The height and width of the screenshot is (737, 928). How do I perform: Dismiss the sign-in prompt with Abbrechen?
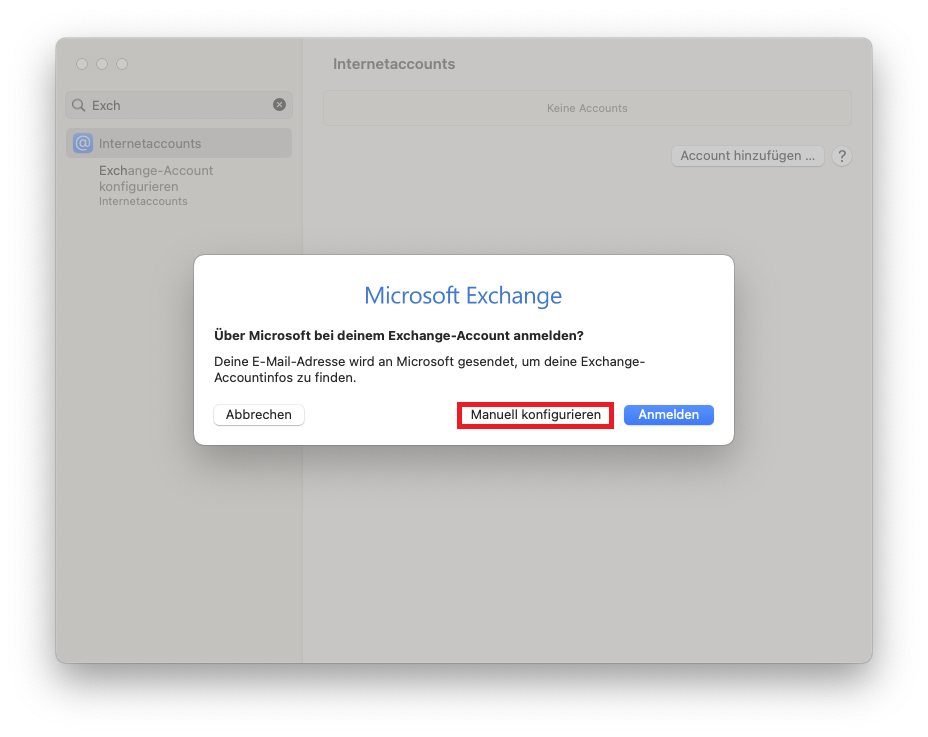[x=258, y=414]
